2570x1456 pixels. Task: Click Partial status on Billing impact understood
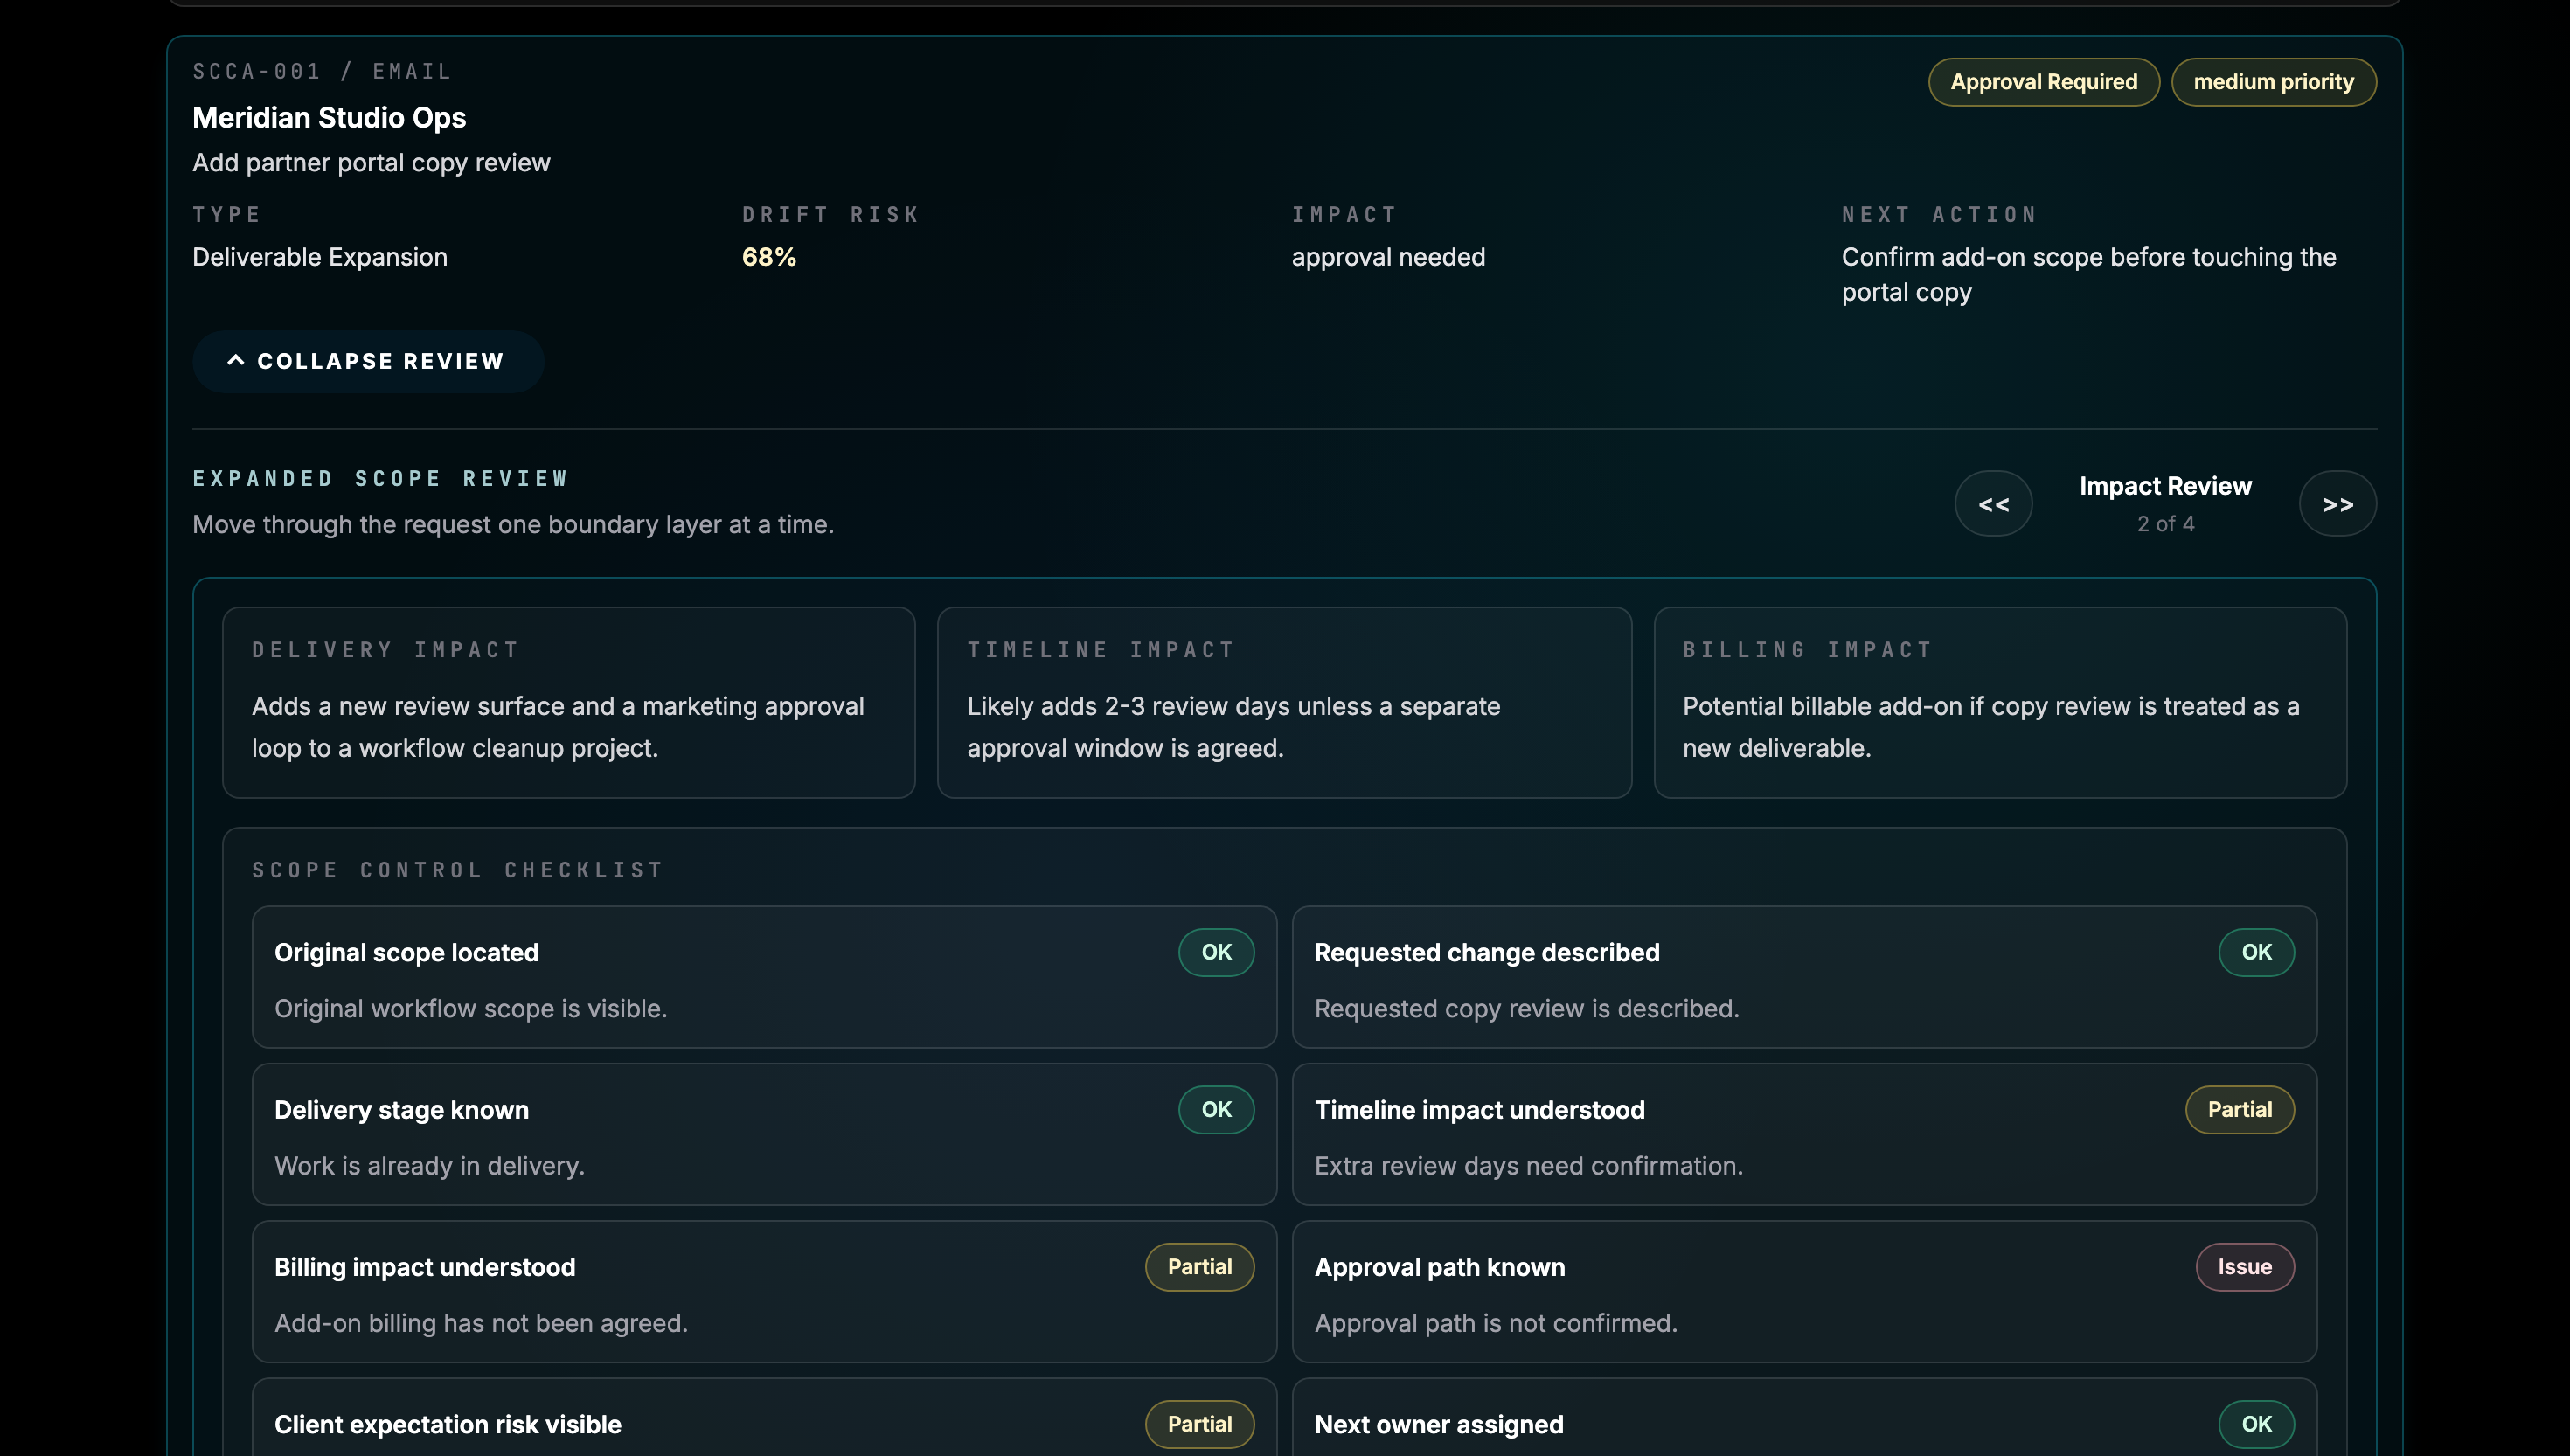[1199, 1266]
